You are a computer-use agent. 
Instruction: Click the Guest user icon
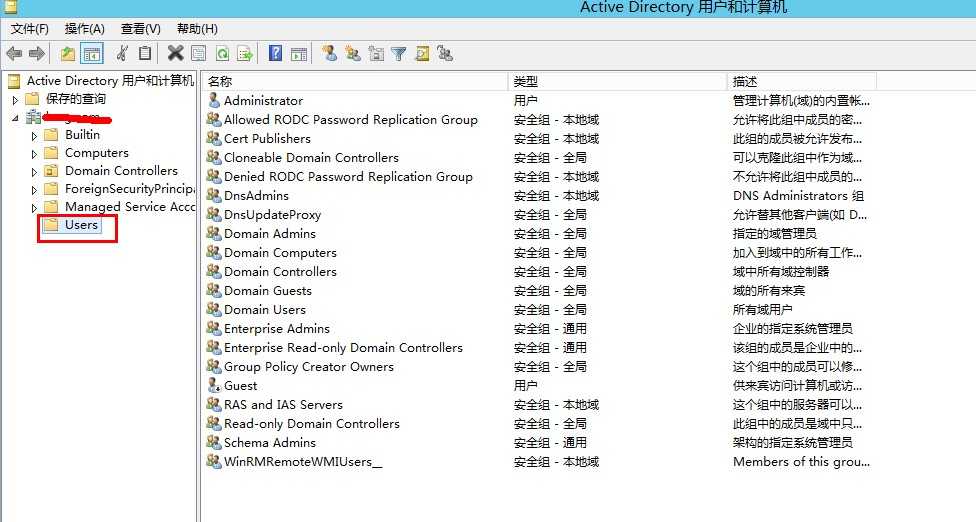pos(214,385)
